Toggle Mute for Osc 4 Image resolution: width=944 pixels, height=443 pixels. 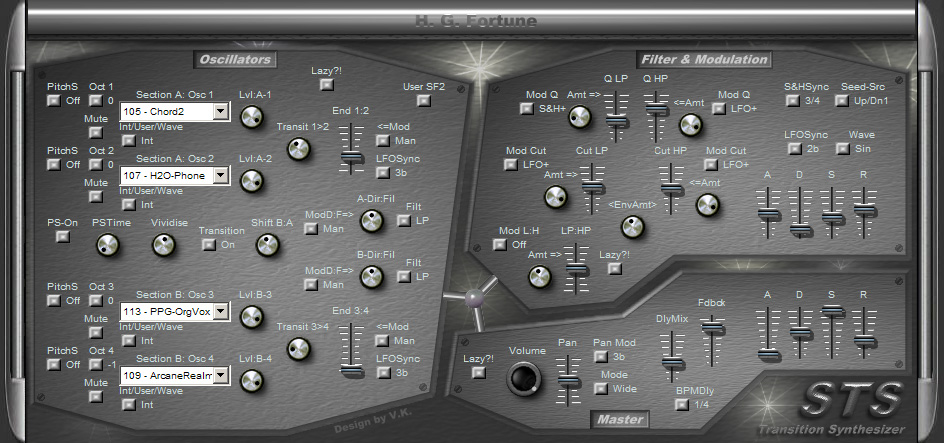96,396
